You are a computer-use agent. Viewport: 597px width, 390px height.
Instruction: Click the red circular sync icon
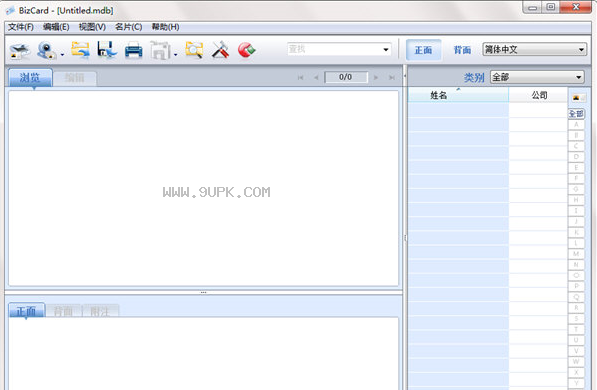[x=246, y=50]
